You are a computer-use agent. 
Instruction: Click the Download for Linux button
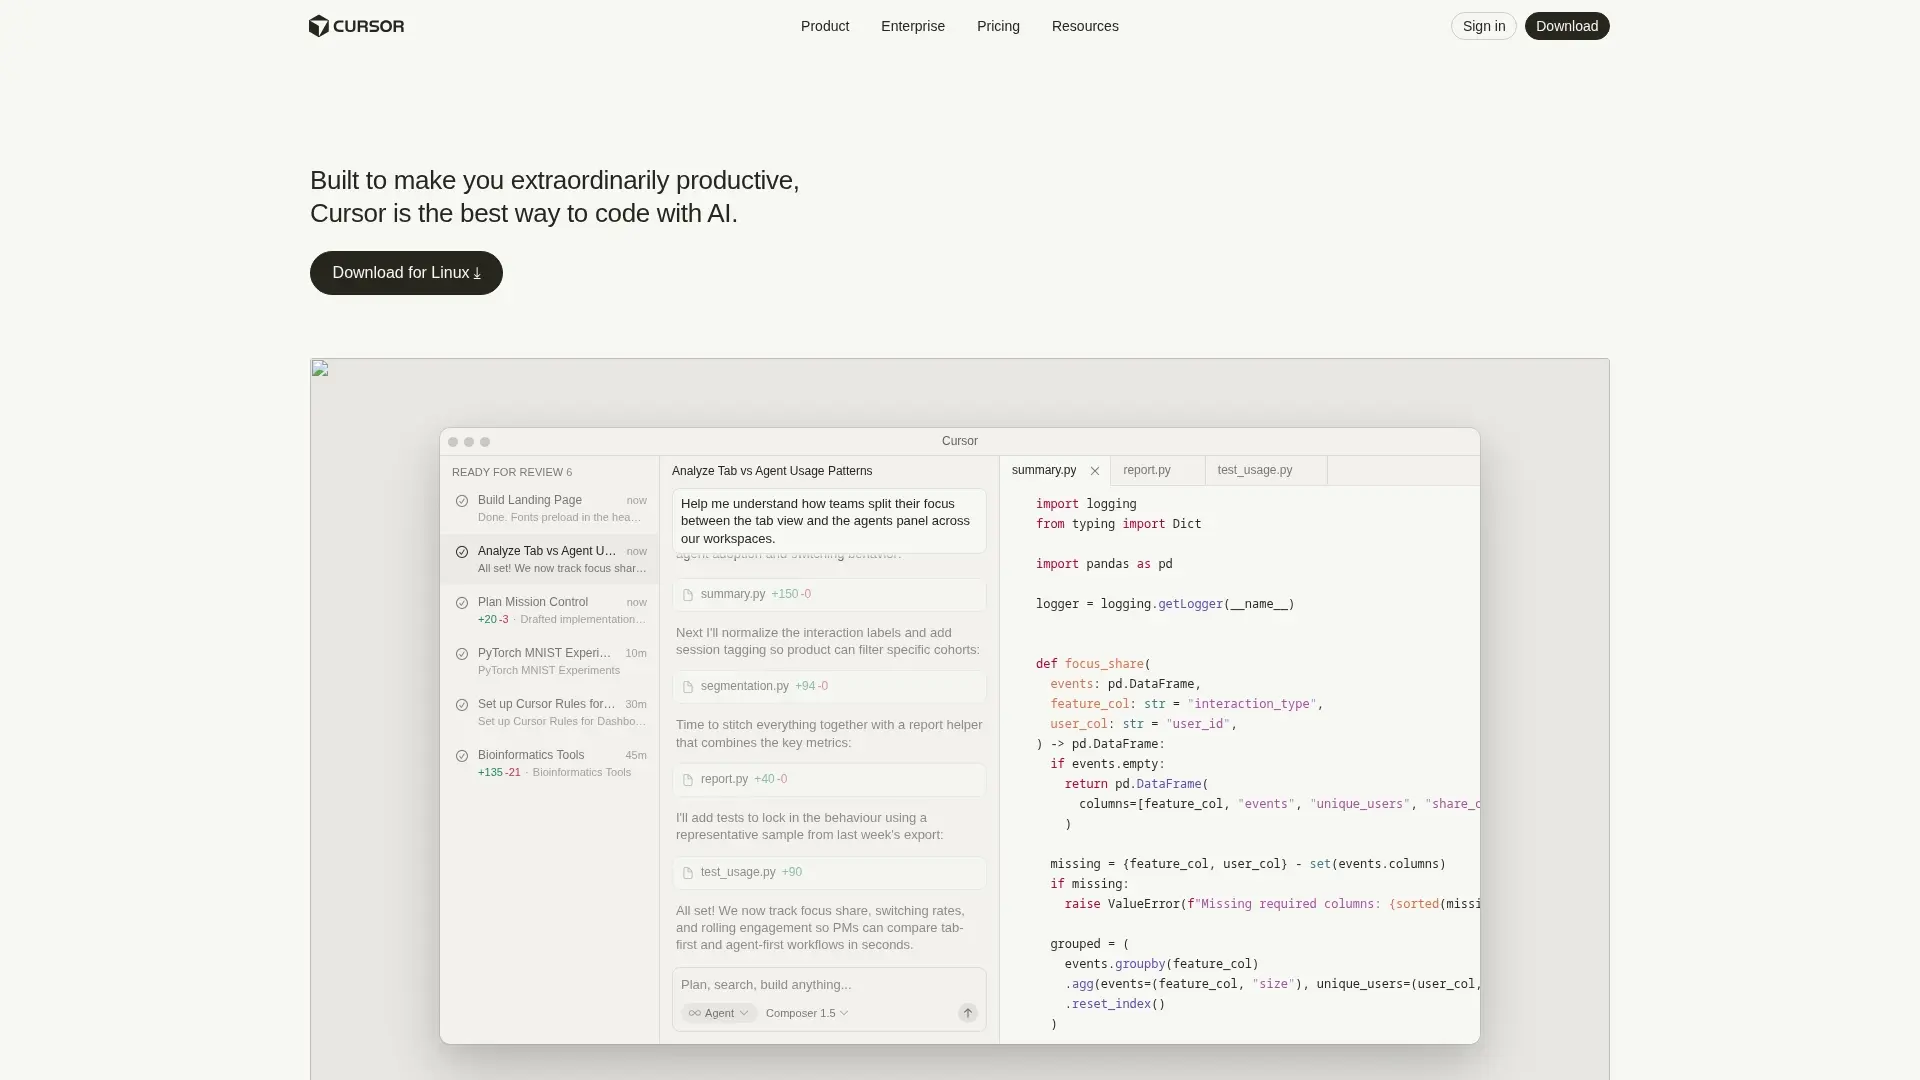406,273
